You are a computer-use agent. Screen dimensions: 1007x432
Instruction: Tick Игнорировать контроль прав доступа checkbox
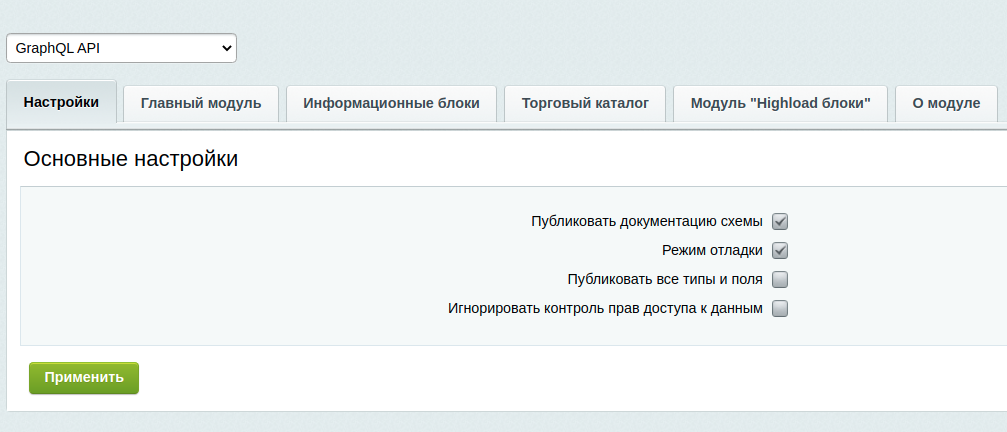pyautogui.click(x=780, y=308)
